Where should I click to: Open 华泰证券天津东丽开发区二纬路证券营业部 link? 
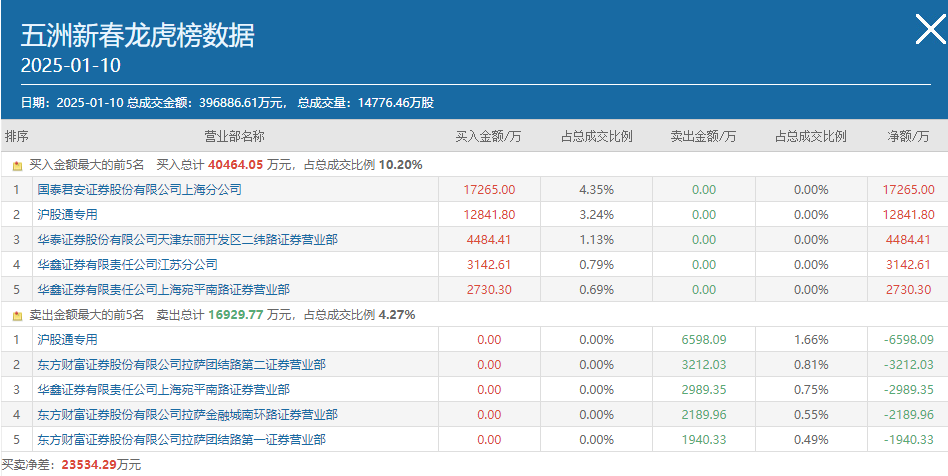(187, 240)
